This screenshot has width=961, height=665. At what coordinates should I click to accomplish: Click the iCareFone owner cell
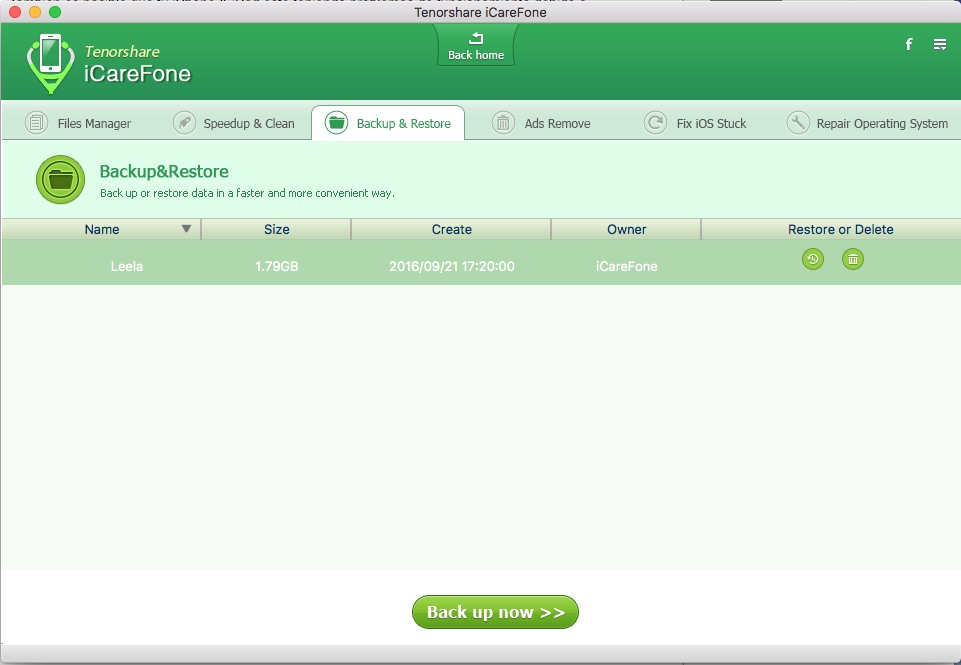click(x=626, y=266)
